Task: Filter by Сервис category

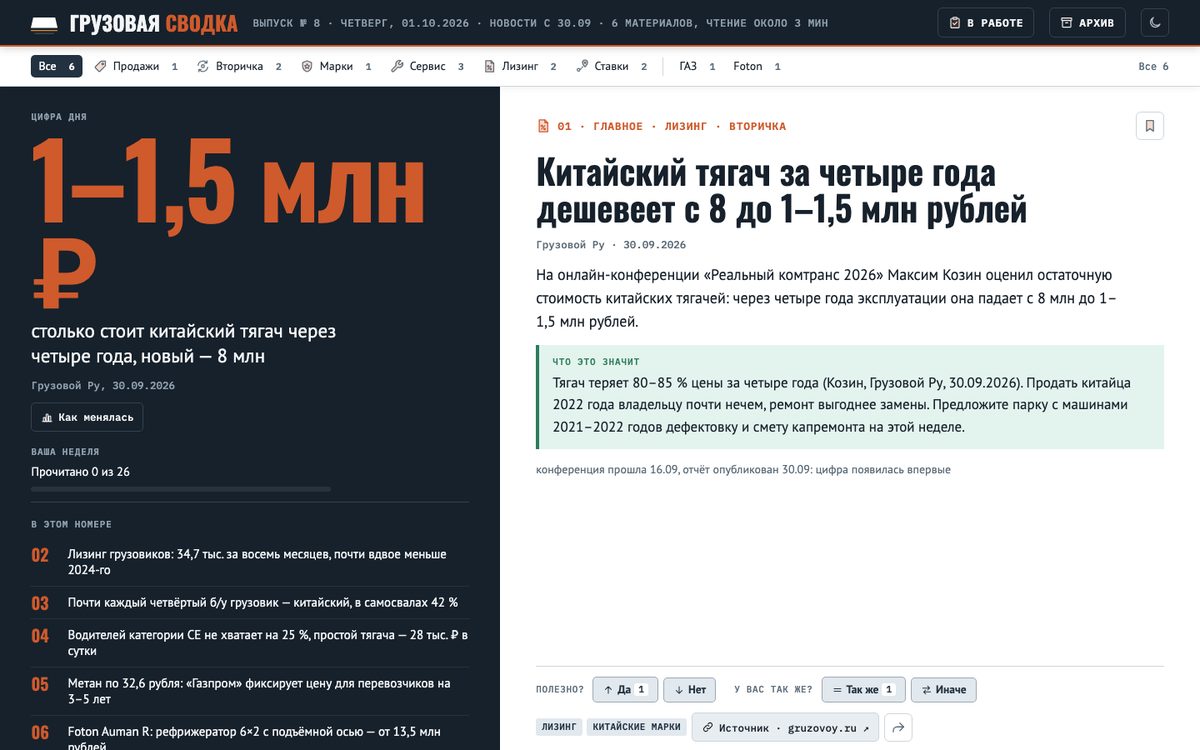Action: tap(427, 66)
